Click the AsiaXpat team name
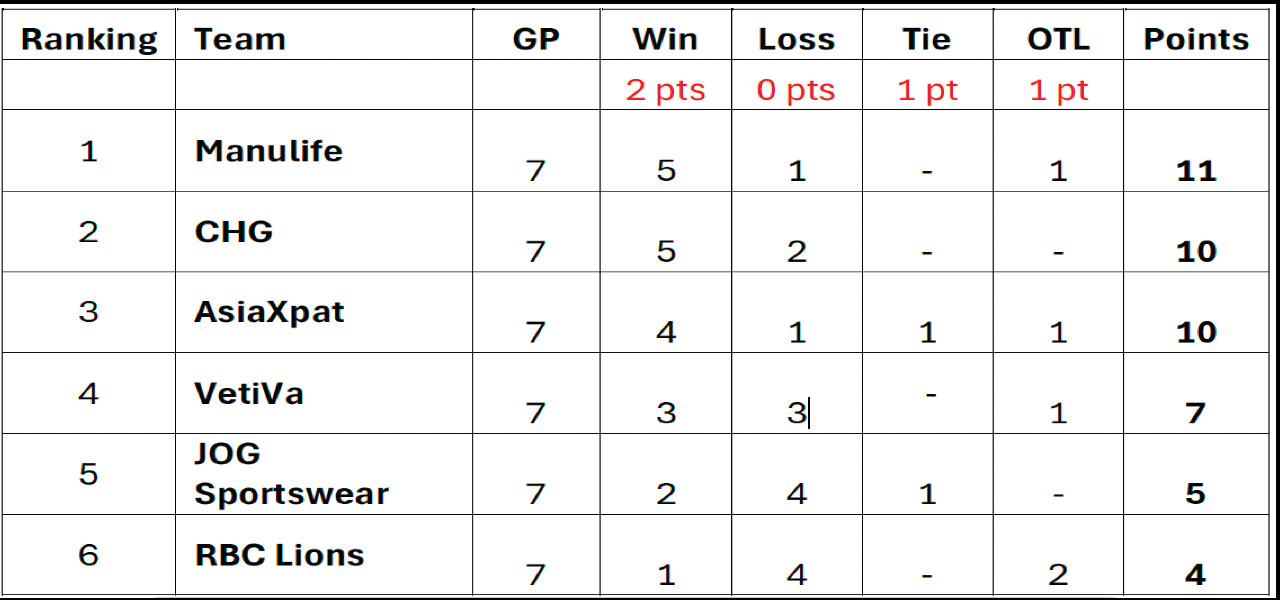 pos(269,312)
